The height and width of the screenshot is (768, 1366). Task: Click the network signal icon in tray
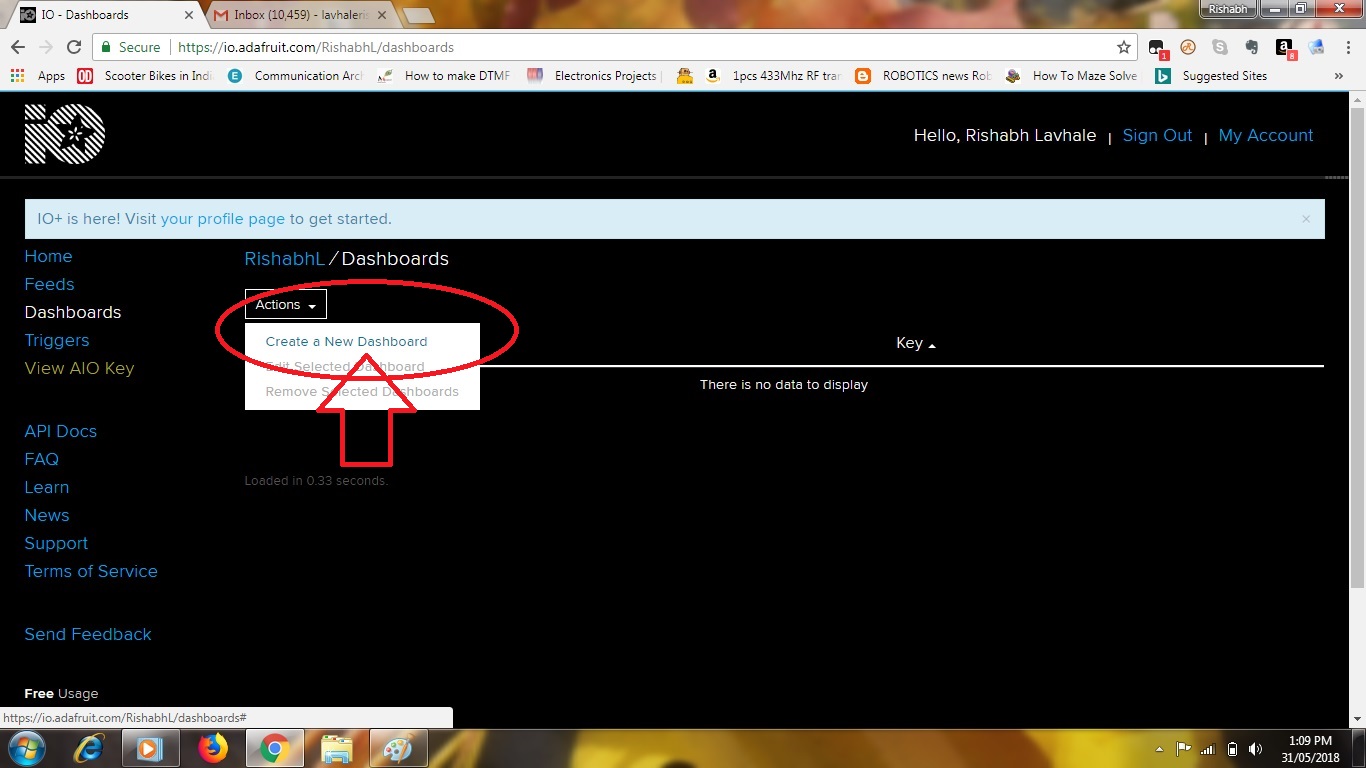click(x=1208, y=749)
